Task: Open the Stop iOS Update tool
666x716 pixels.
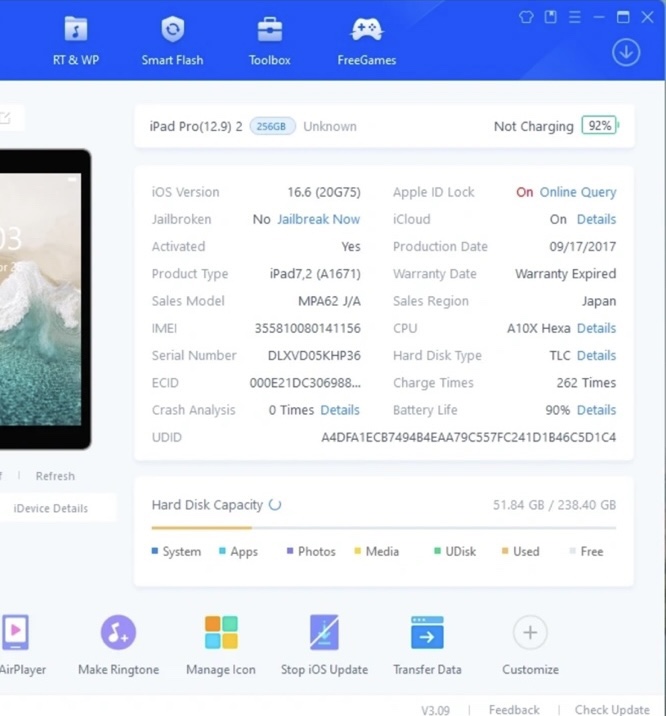Action: pos(324,644)
